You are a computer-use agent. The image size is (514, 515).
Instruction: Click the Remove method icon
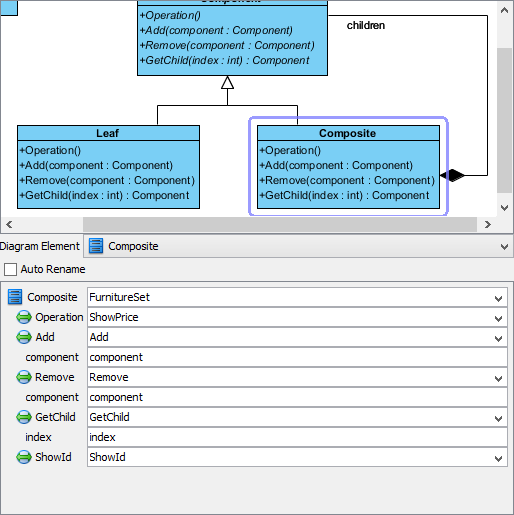click(24, 377)
